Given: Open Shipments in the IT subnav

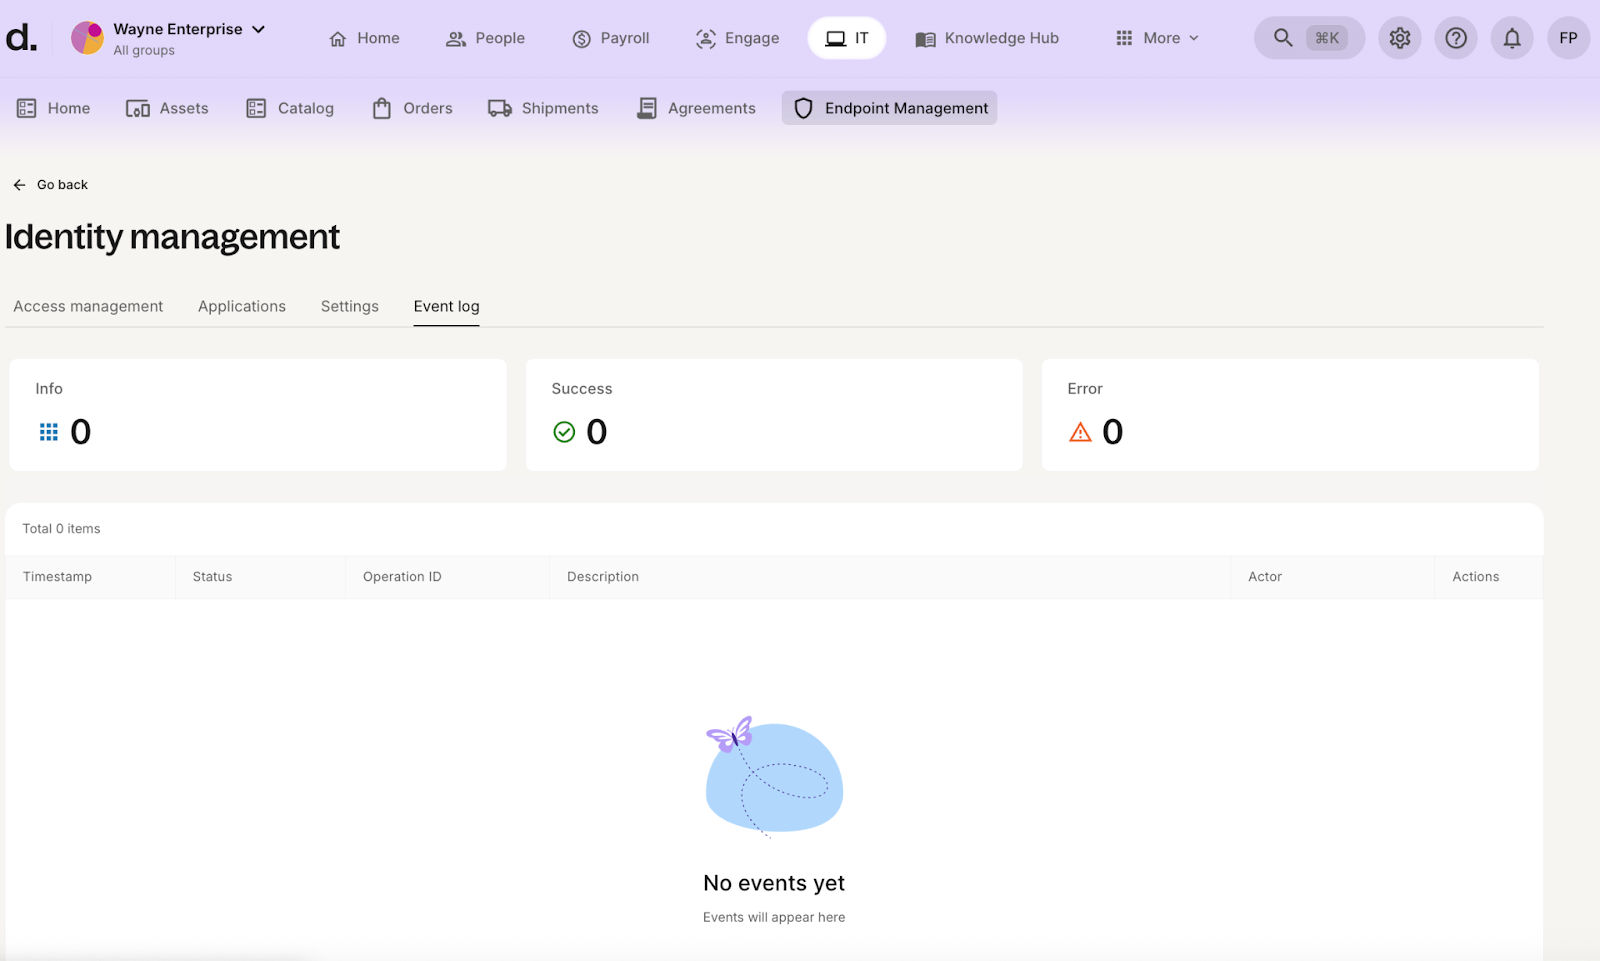Looking at the screenshot, I should point(543,108).
